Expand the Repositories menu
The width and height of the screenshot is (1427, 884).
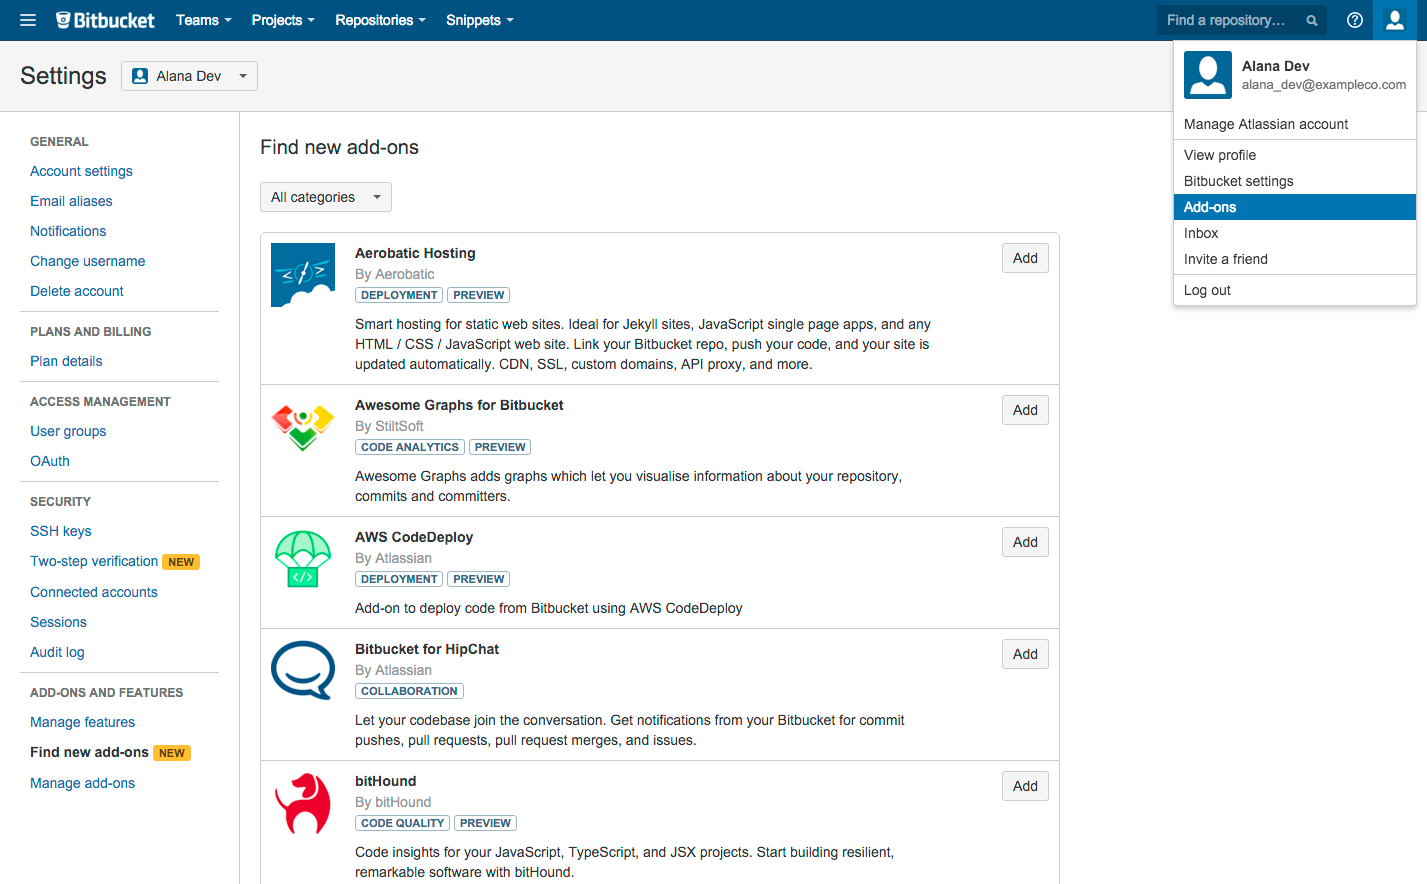(x=380, y=19)
